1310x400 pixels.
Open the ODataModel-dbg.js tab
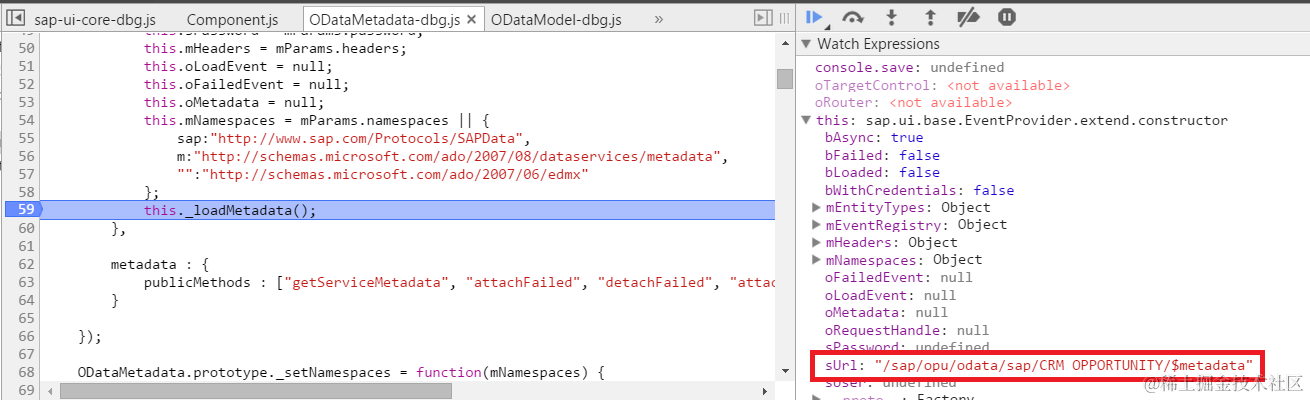[555, 19]
